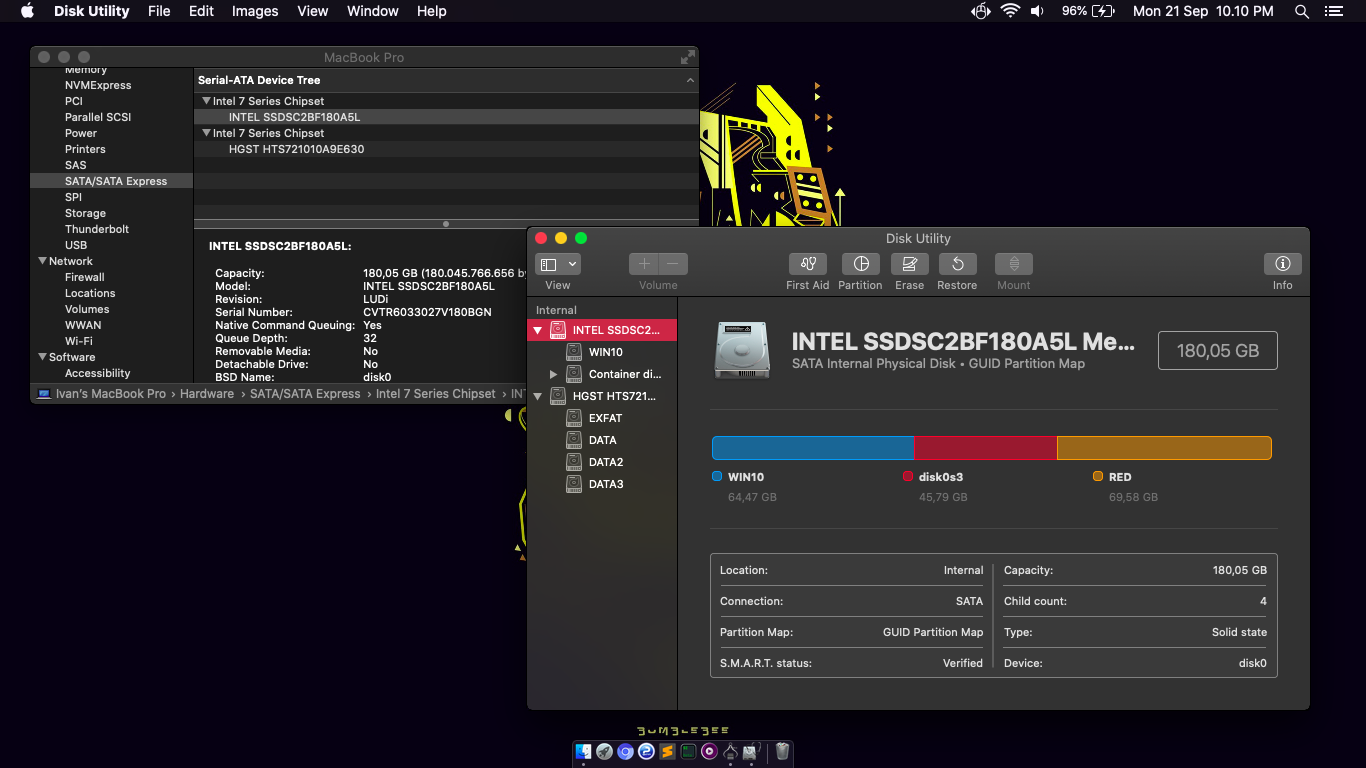
Task: Expand the Container disk in sidebar
Action: [x=554, y=374]
